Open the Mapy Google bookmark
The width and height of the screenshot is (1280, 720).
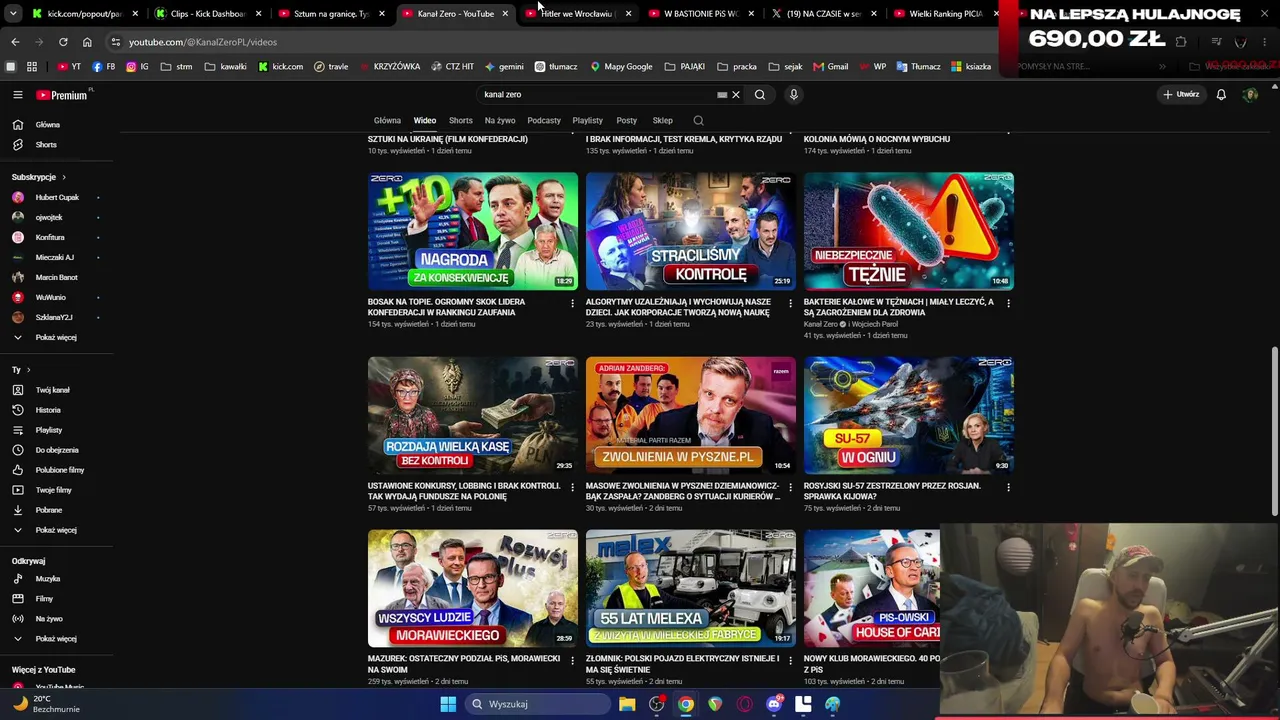point(621,67)
